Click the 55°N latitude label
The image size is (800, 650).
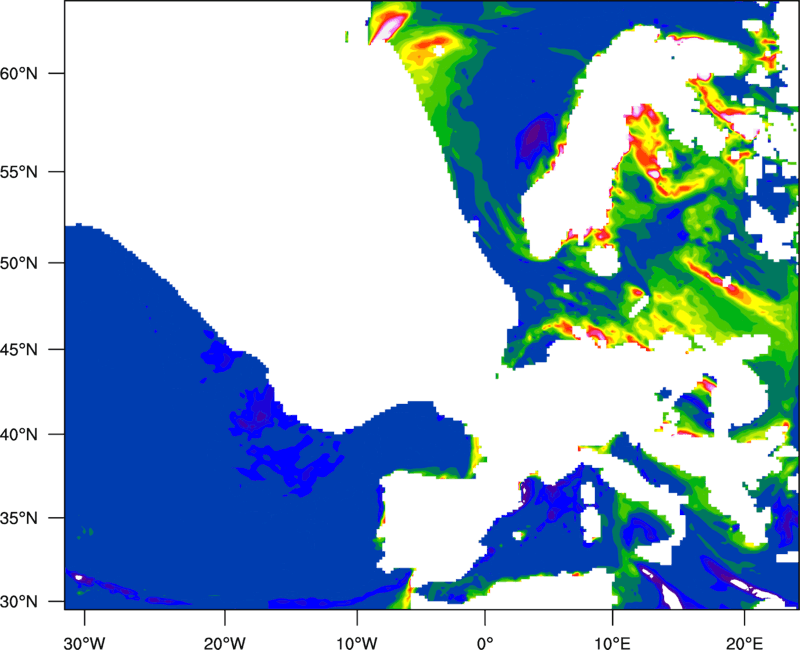(x=19, y=172)
